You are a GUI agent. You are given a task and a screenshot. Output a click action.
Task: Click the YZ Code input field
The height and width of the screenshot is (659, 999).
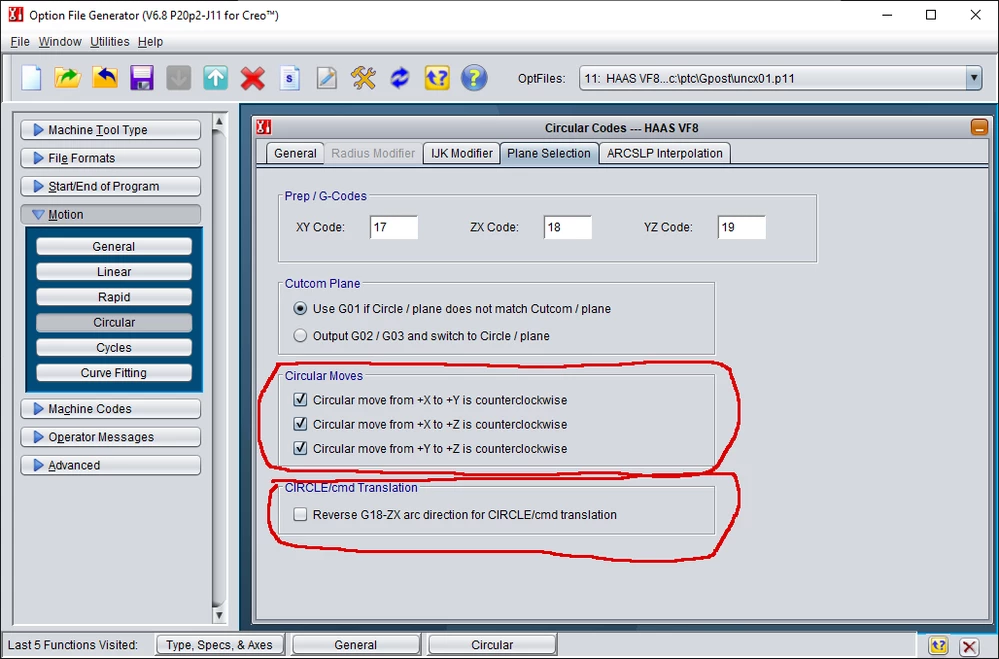click(x=742, y=227)
